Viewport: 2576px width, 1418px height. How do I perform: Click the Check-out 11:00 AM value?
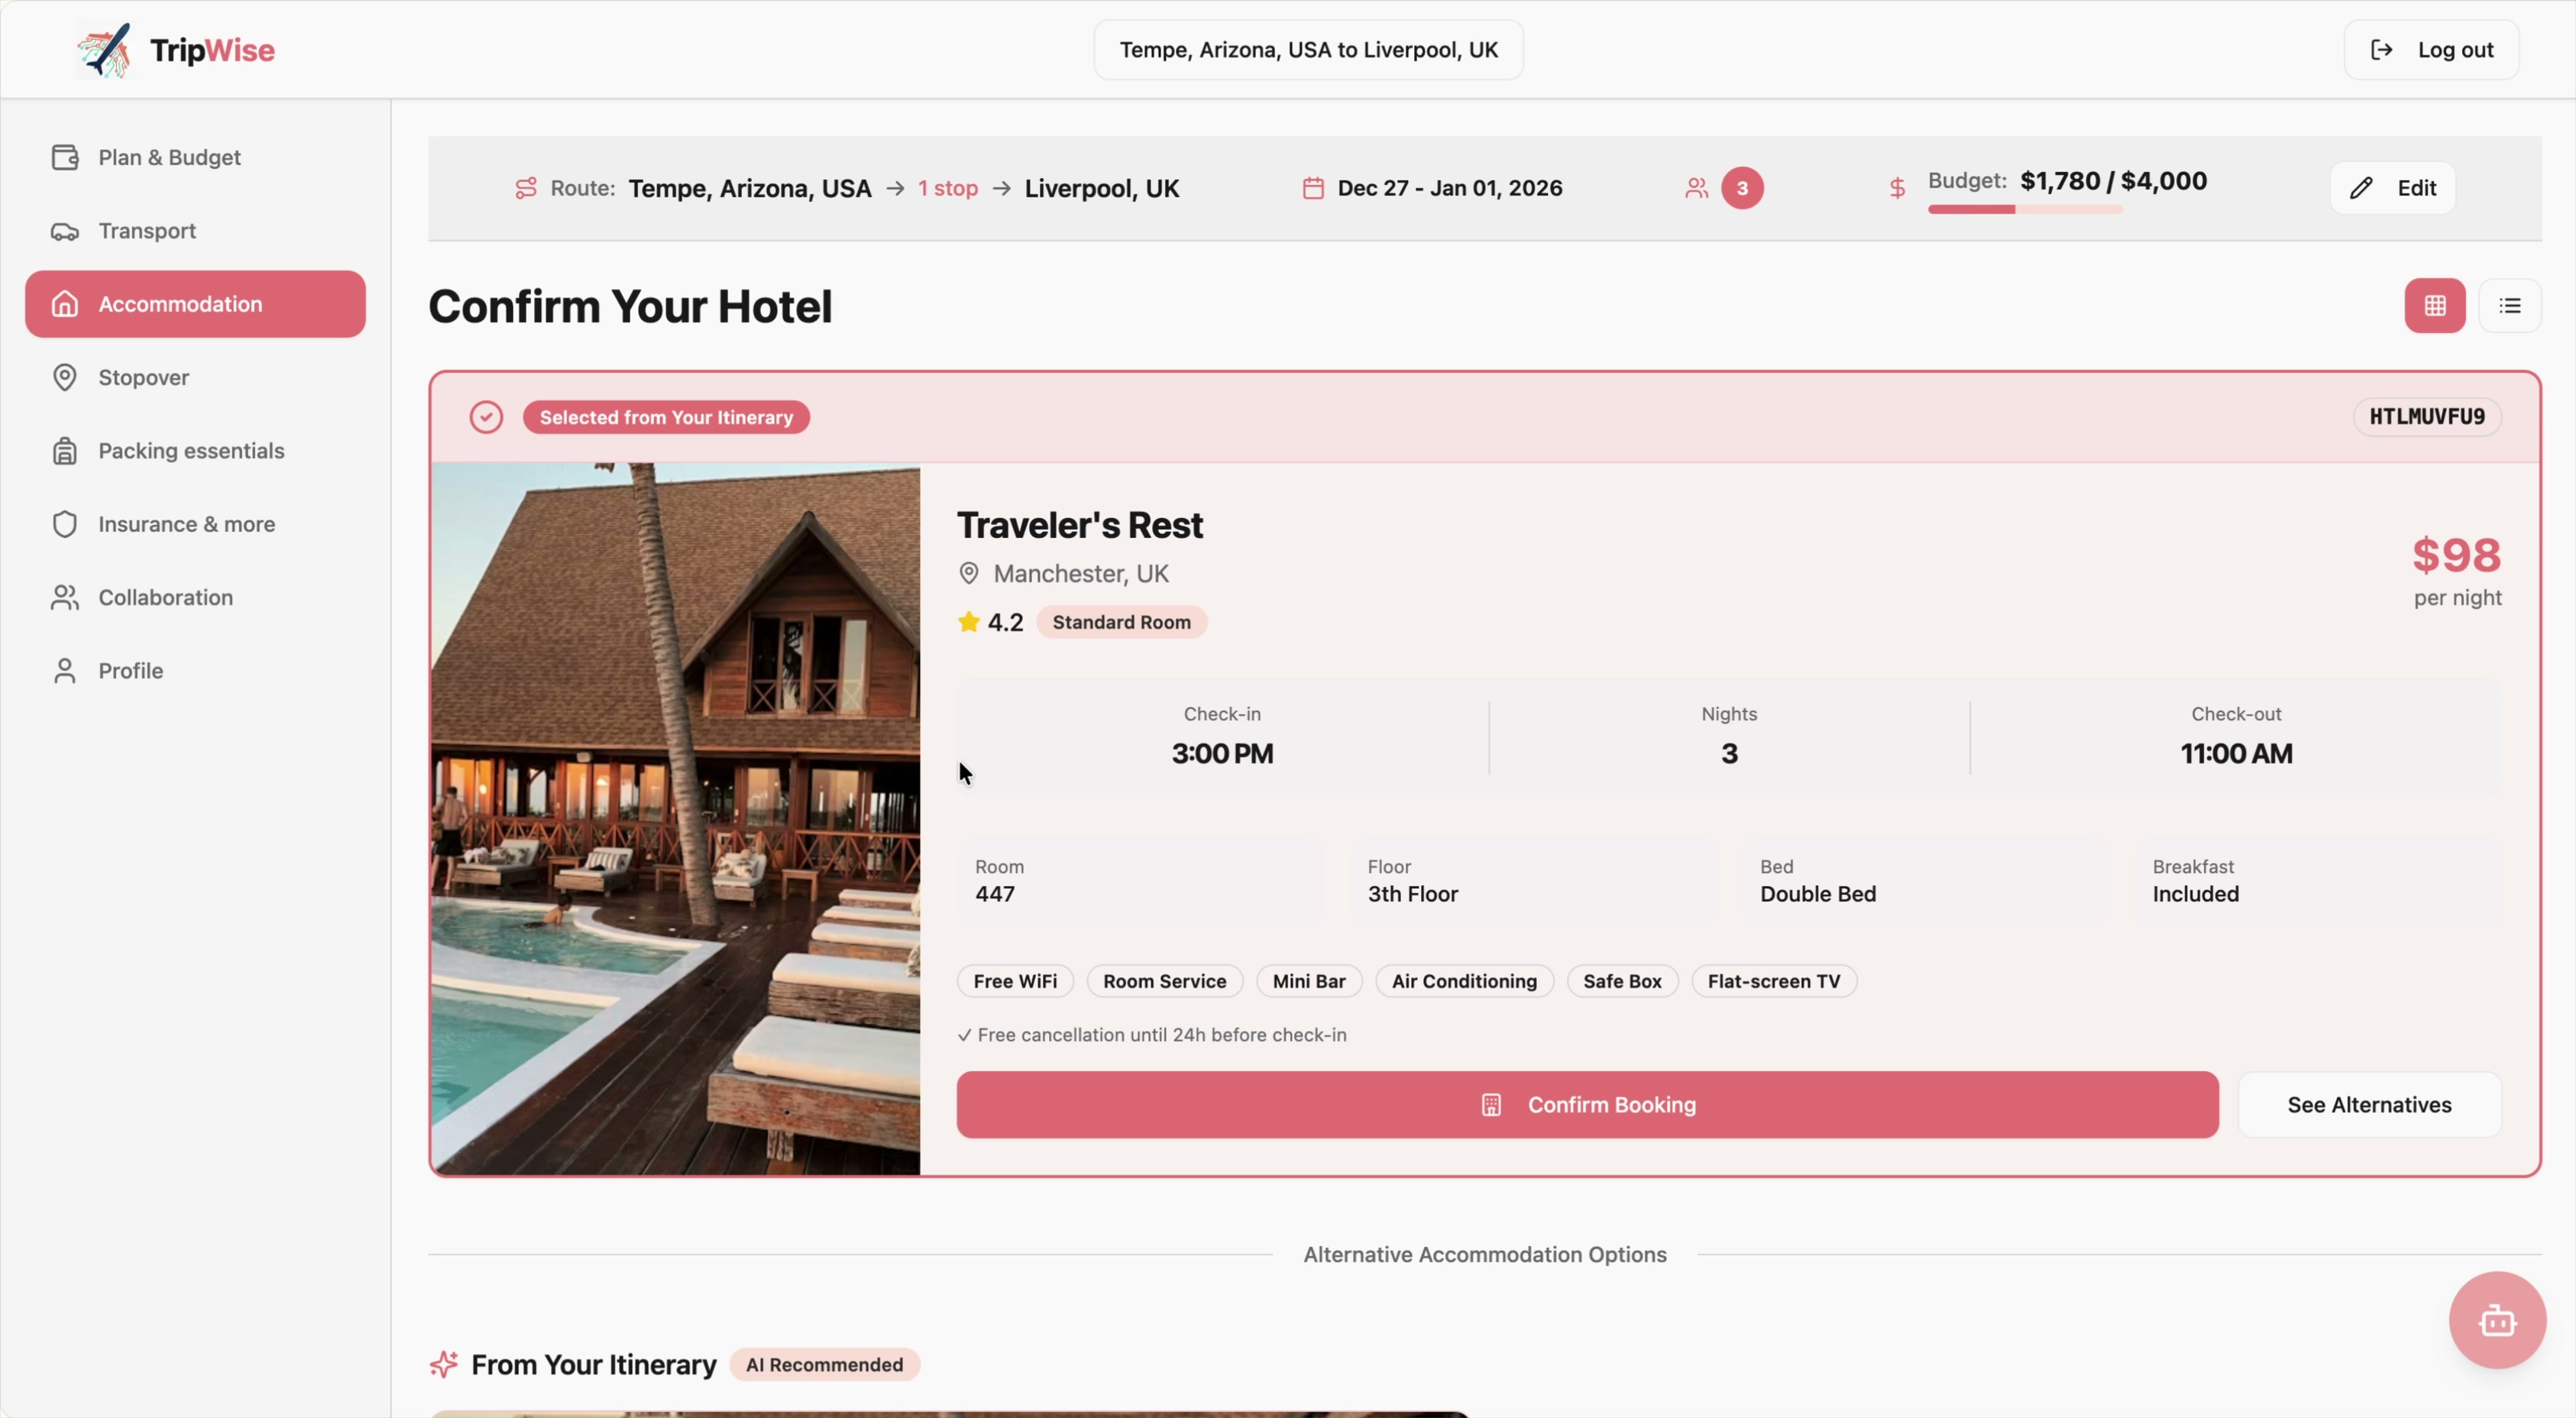pyautogui.click(x=2236, y=753)
